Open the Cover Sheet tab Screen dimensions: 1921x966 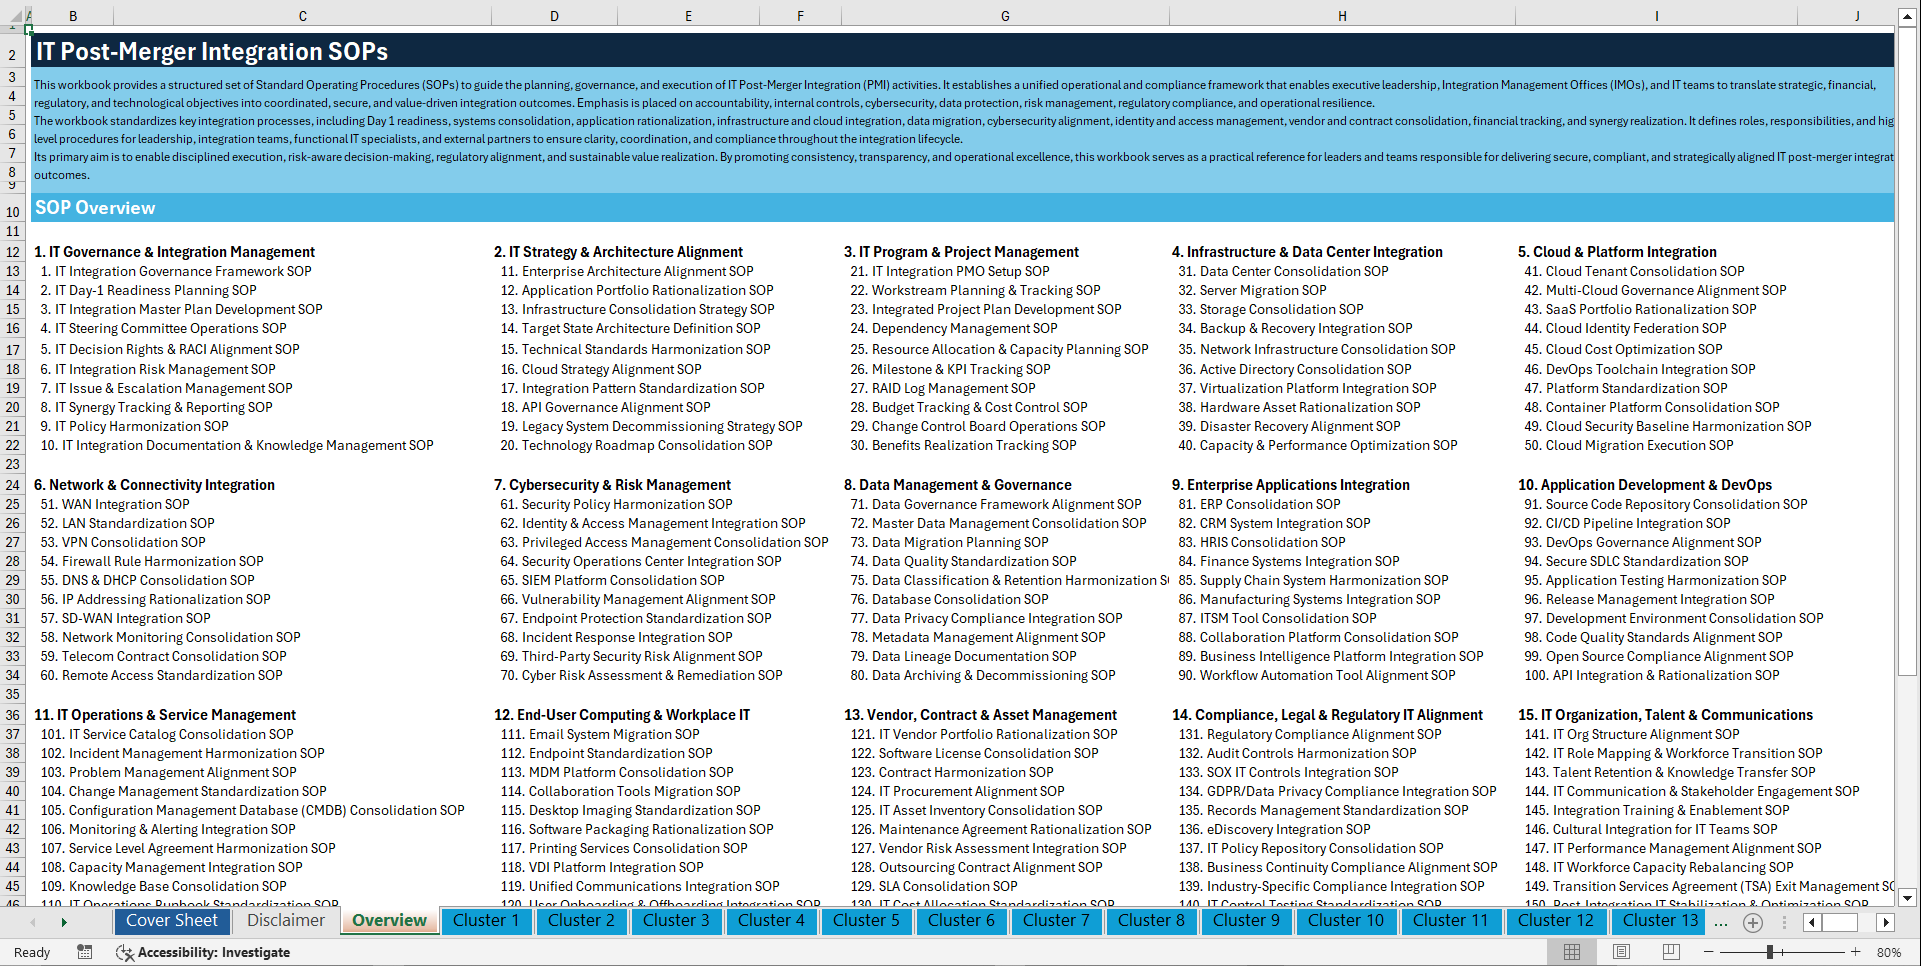(x=172, y=921)
